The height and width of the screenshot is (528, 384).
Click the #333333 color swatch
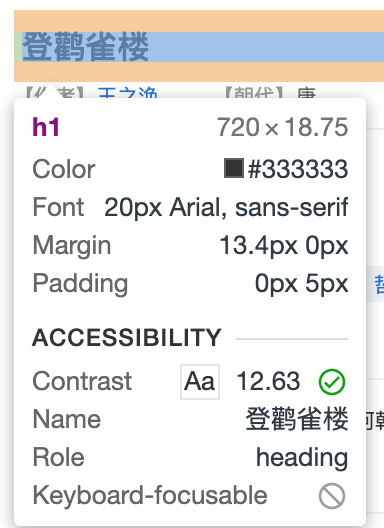click(234, 168)
